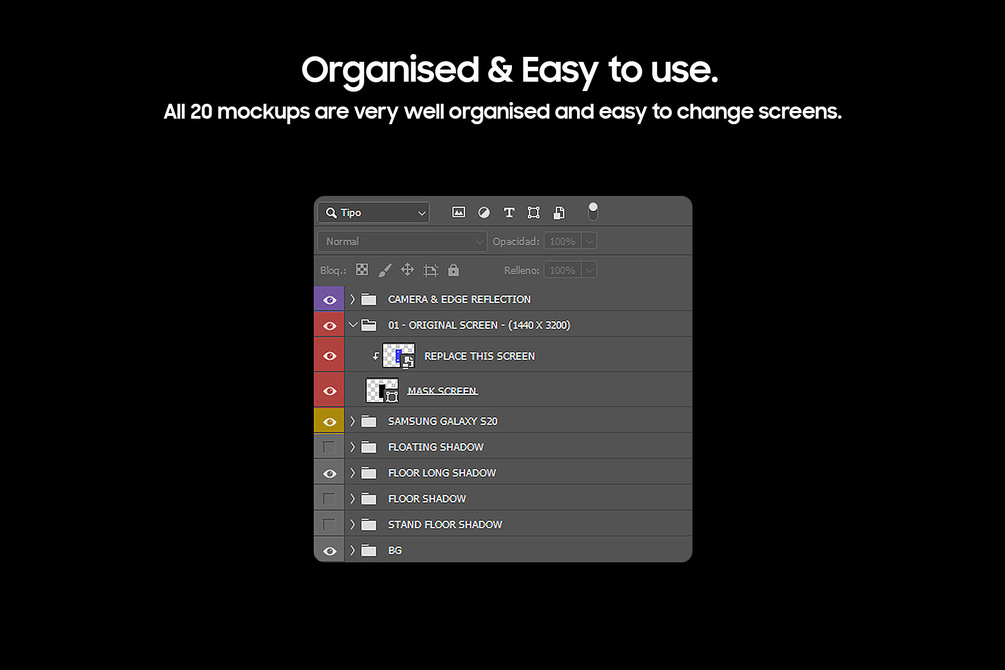The height and width of the screenshot is (670, 1005).
Task: Hide the BG group
Action: [329, 551]
